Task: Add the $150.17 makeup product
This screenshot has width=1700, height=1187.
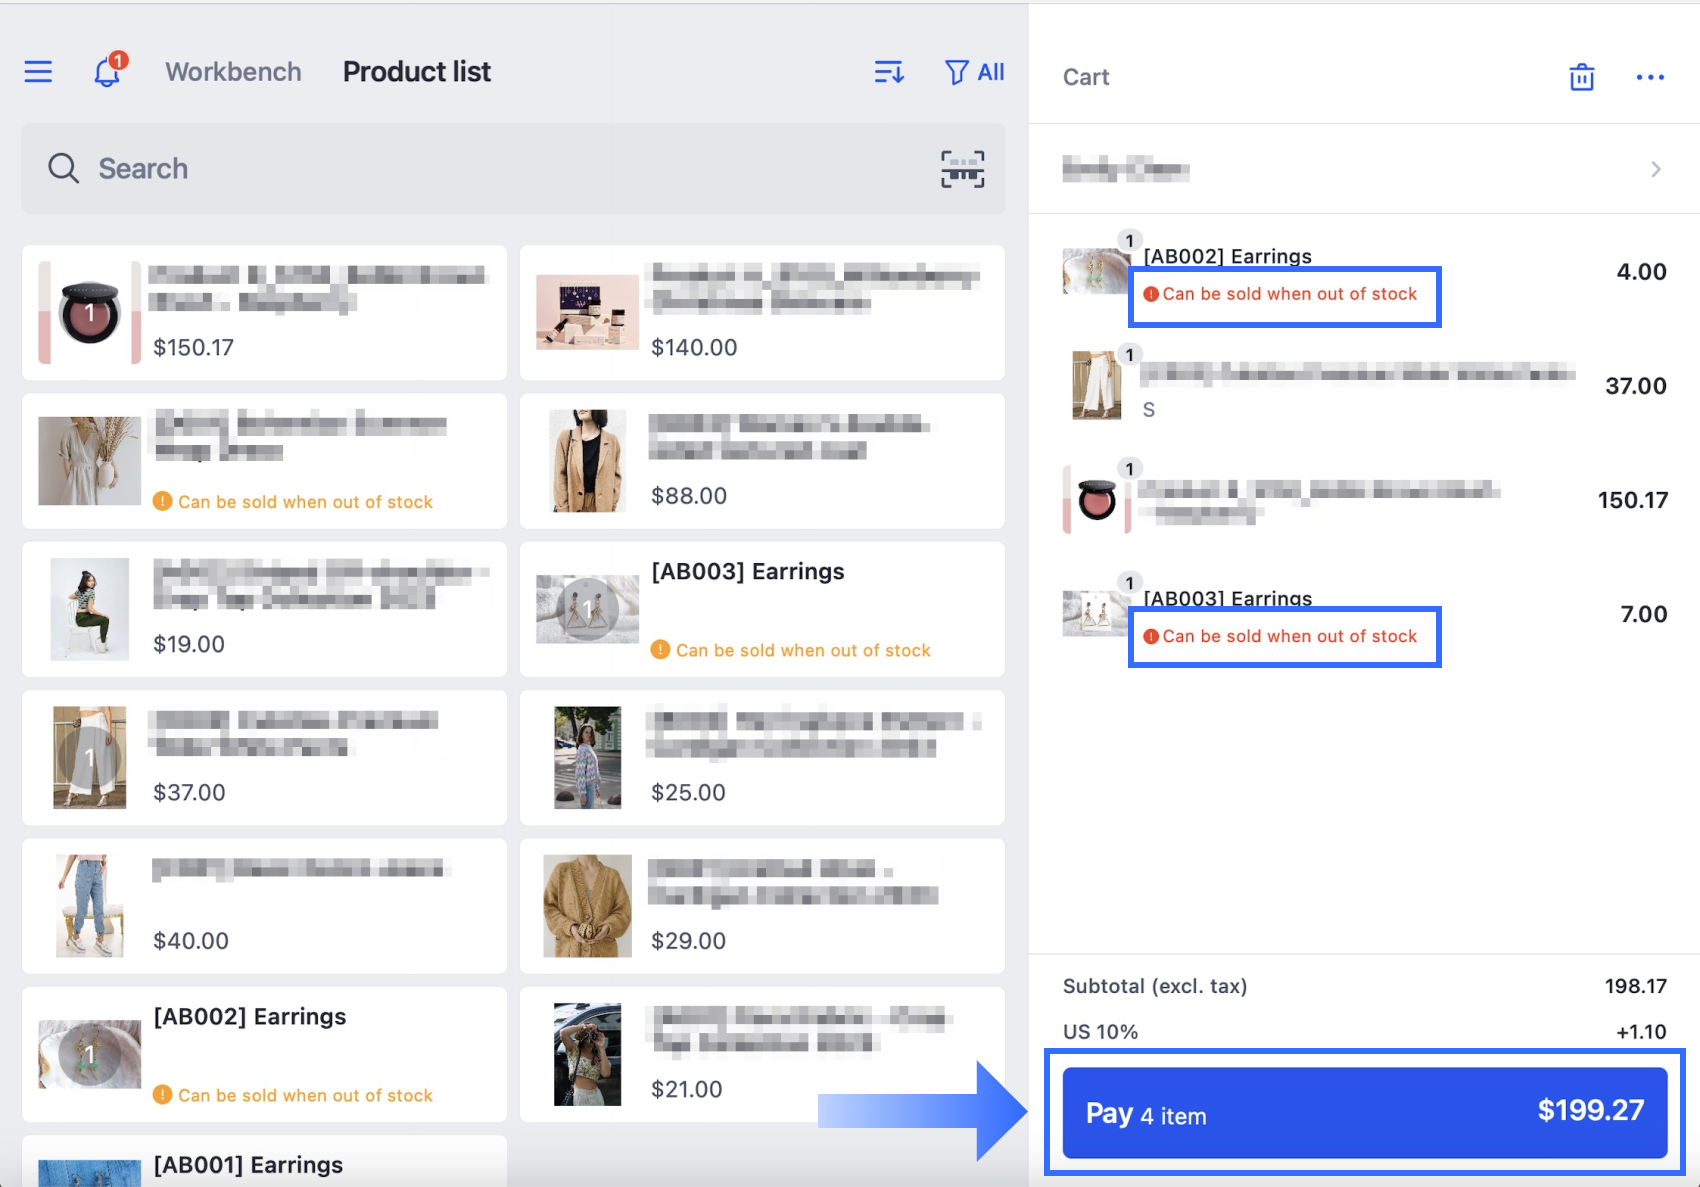Action: (x=264, y=312)
